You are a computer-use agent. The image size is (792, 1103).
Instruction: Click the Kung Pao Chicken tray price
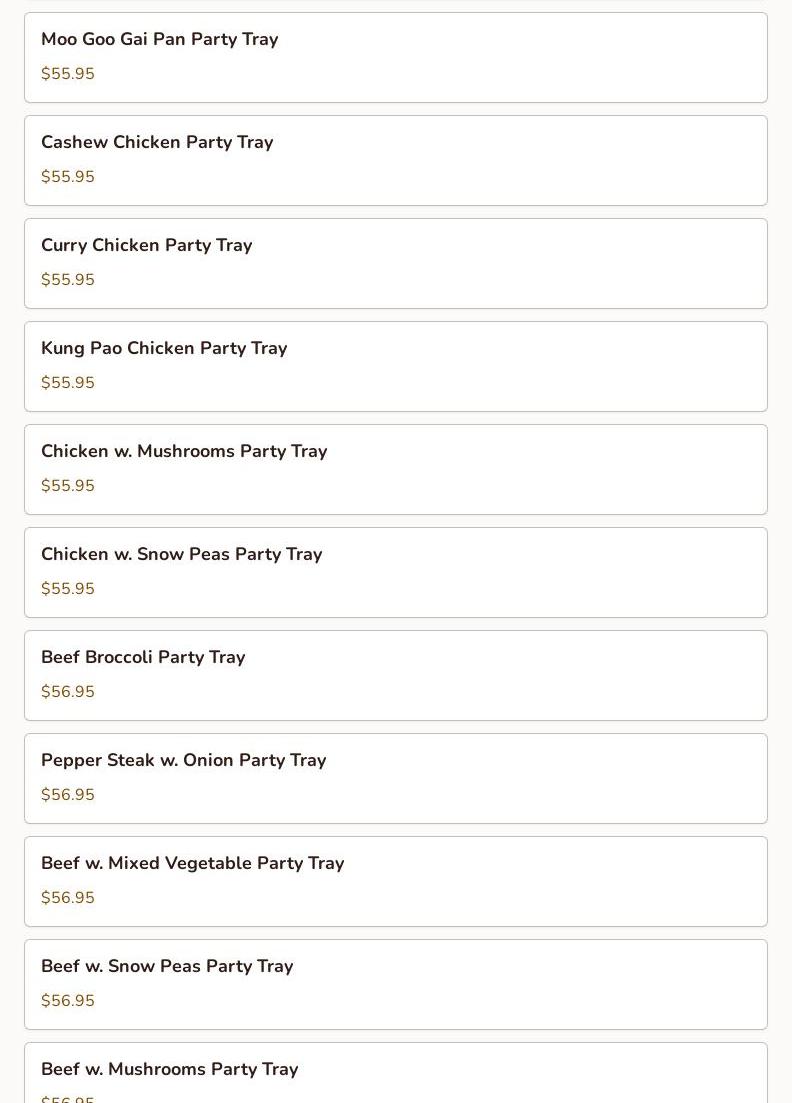pyautogui.click(x=68, y=383)
